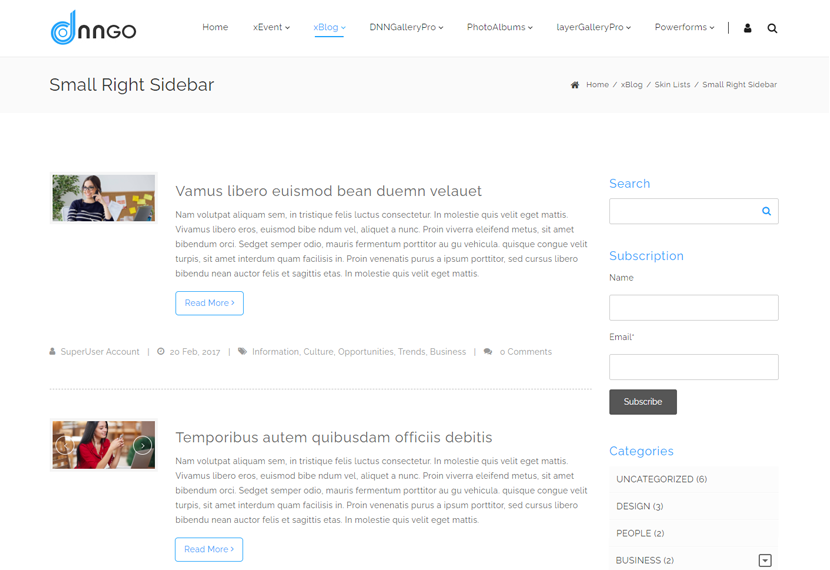This screenshot has width=830, height=570.
Task: Click the header search magnifier icon
Action: [772, 28]
